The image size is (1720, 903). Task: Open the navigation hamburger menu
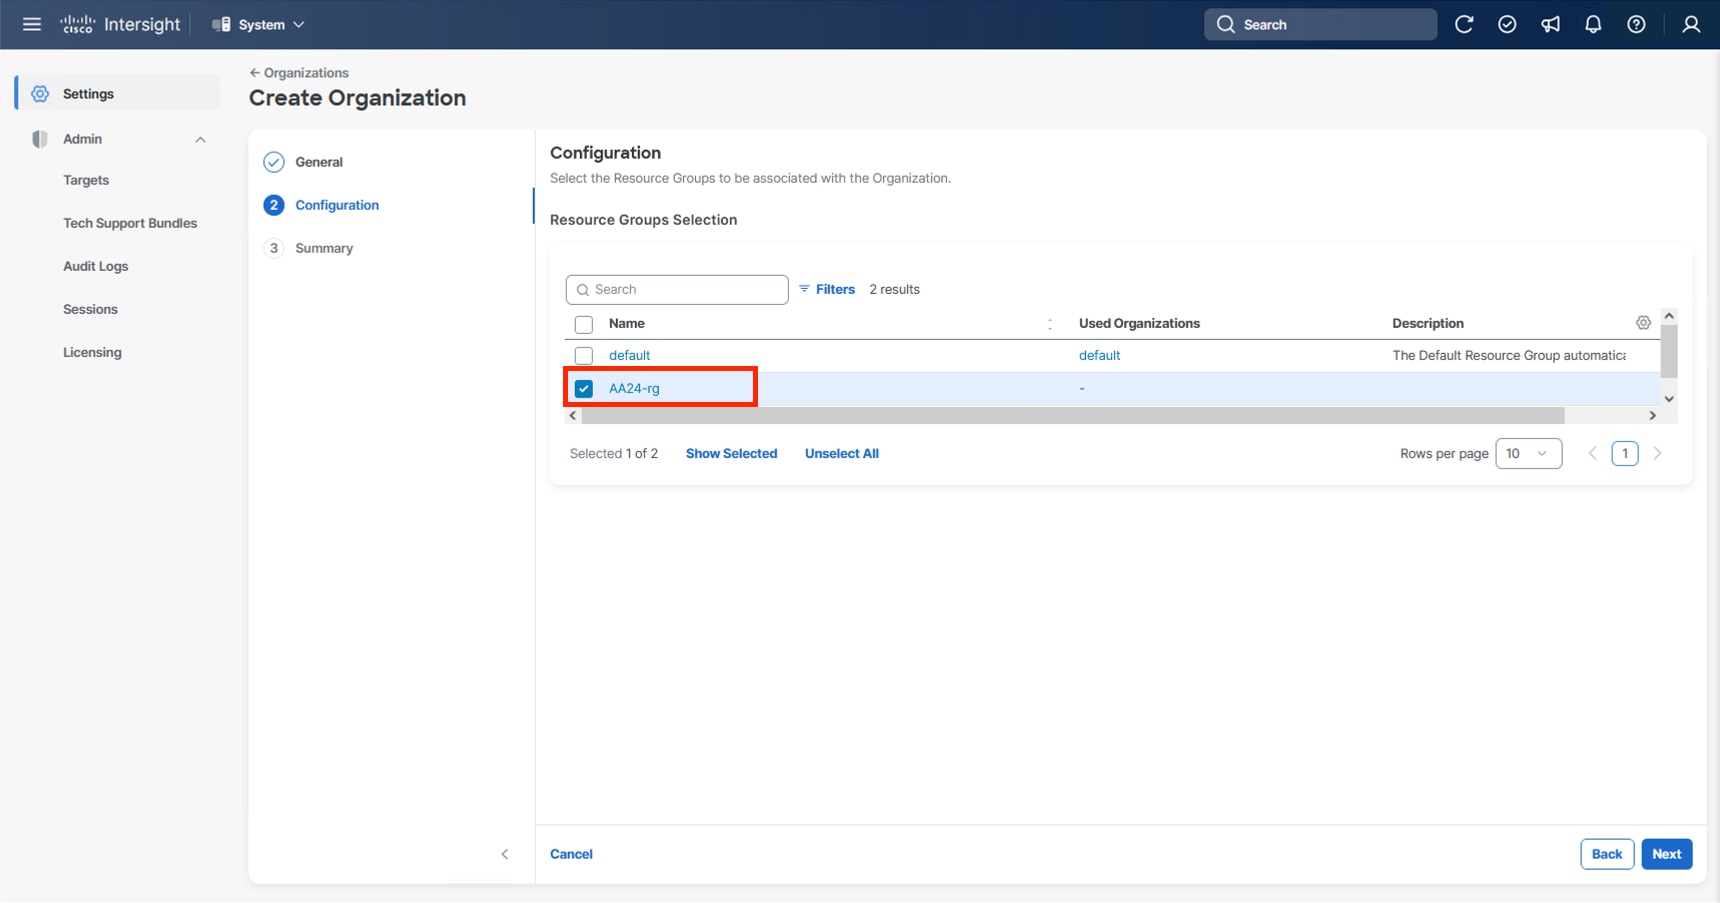31,24
